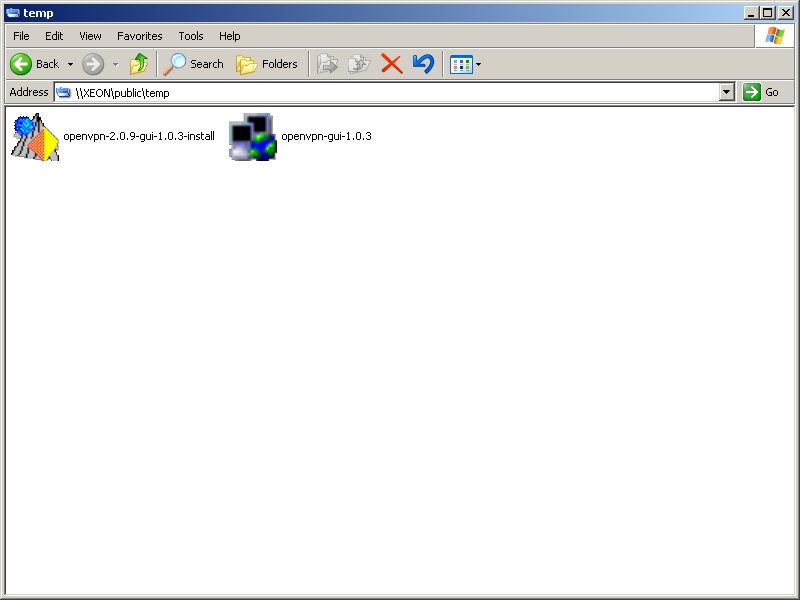Click the Move To toolbar icon
Image resolution: width=800 pixels, height=600 pixels.
click(x=327, y=64)
